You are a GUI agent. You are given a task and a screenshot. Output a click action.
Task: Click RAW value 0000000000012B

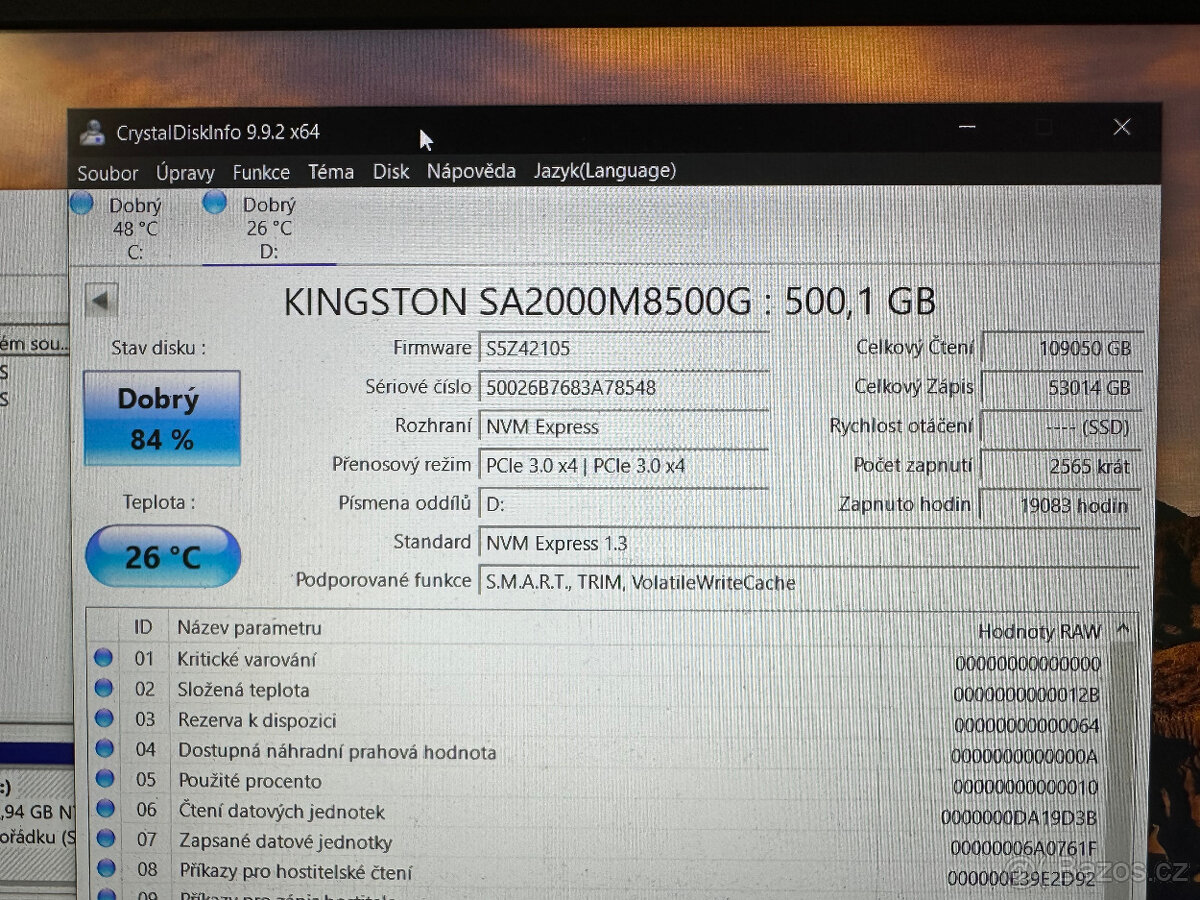pyautogui.click(x=1026, y=695)
